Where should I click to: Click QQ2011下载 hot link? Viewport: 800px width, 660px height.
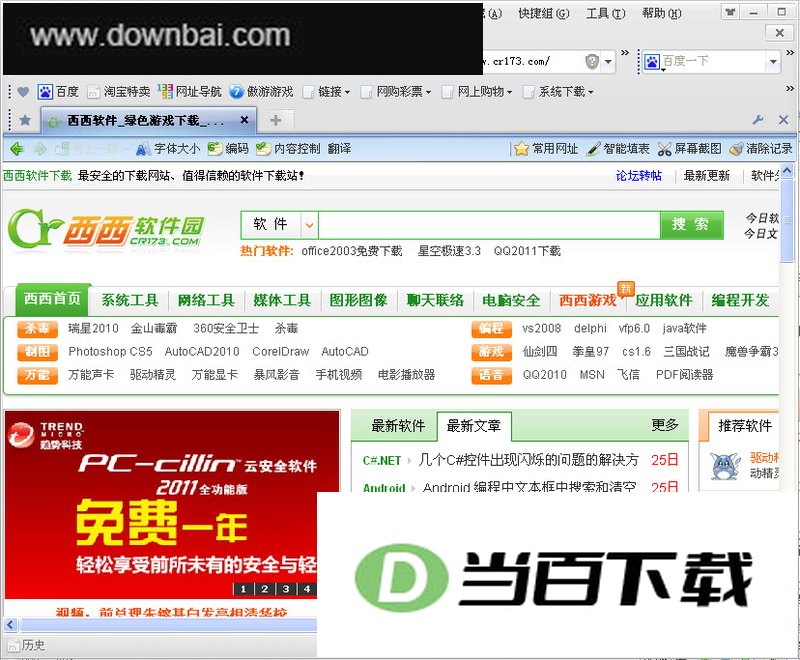527,251
